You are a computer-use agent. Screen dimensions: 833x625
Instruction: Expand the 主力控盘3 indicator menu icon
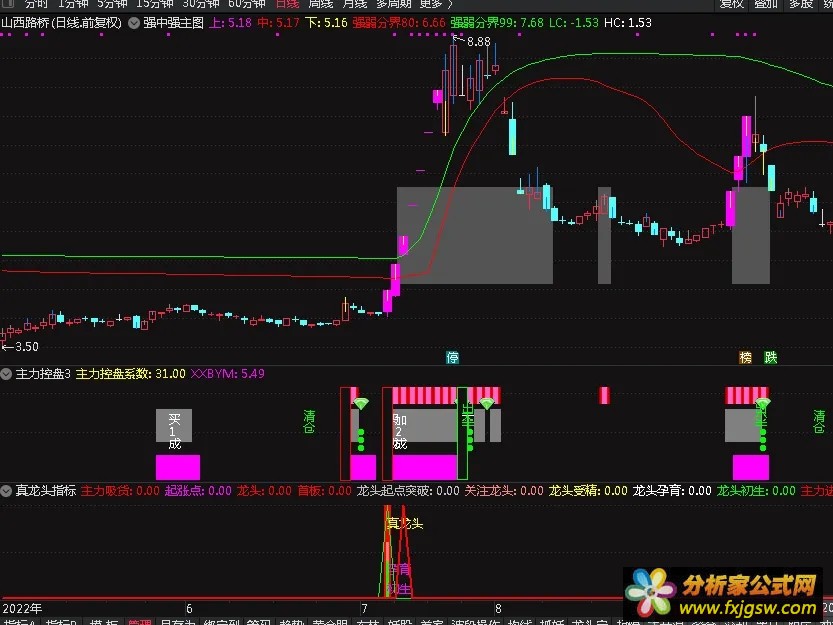(6, 374)
